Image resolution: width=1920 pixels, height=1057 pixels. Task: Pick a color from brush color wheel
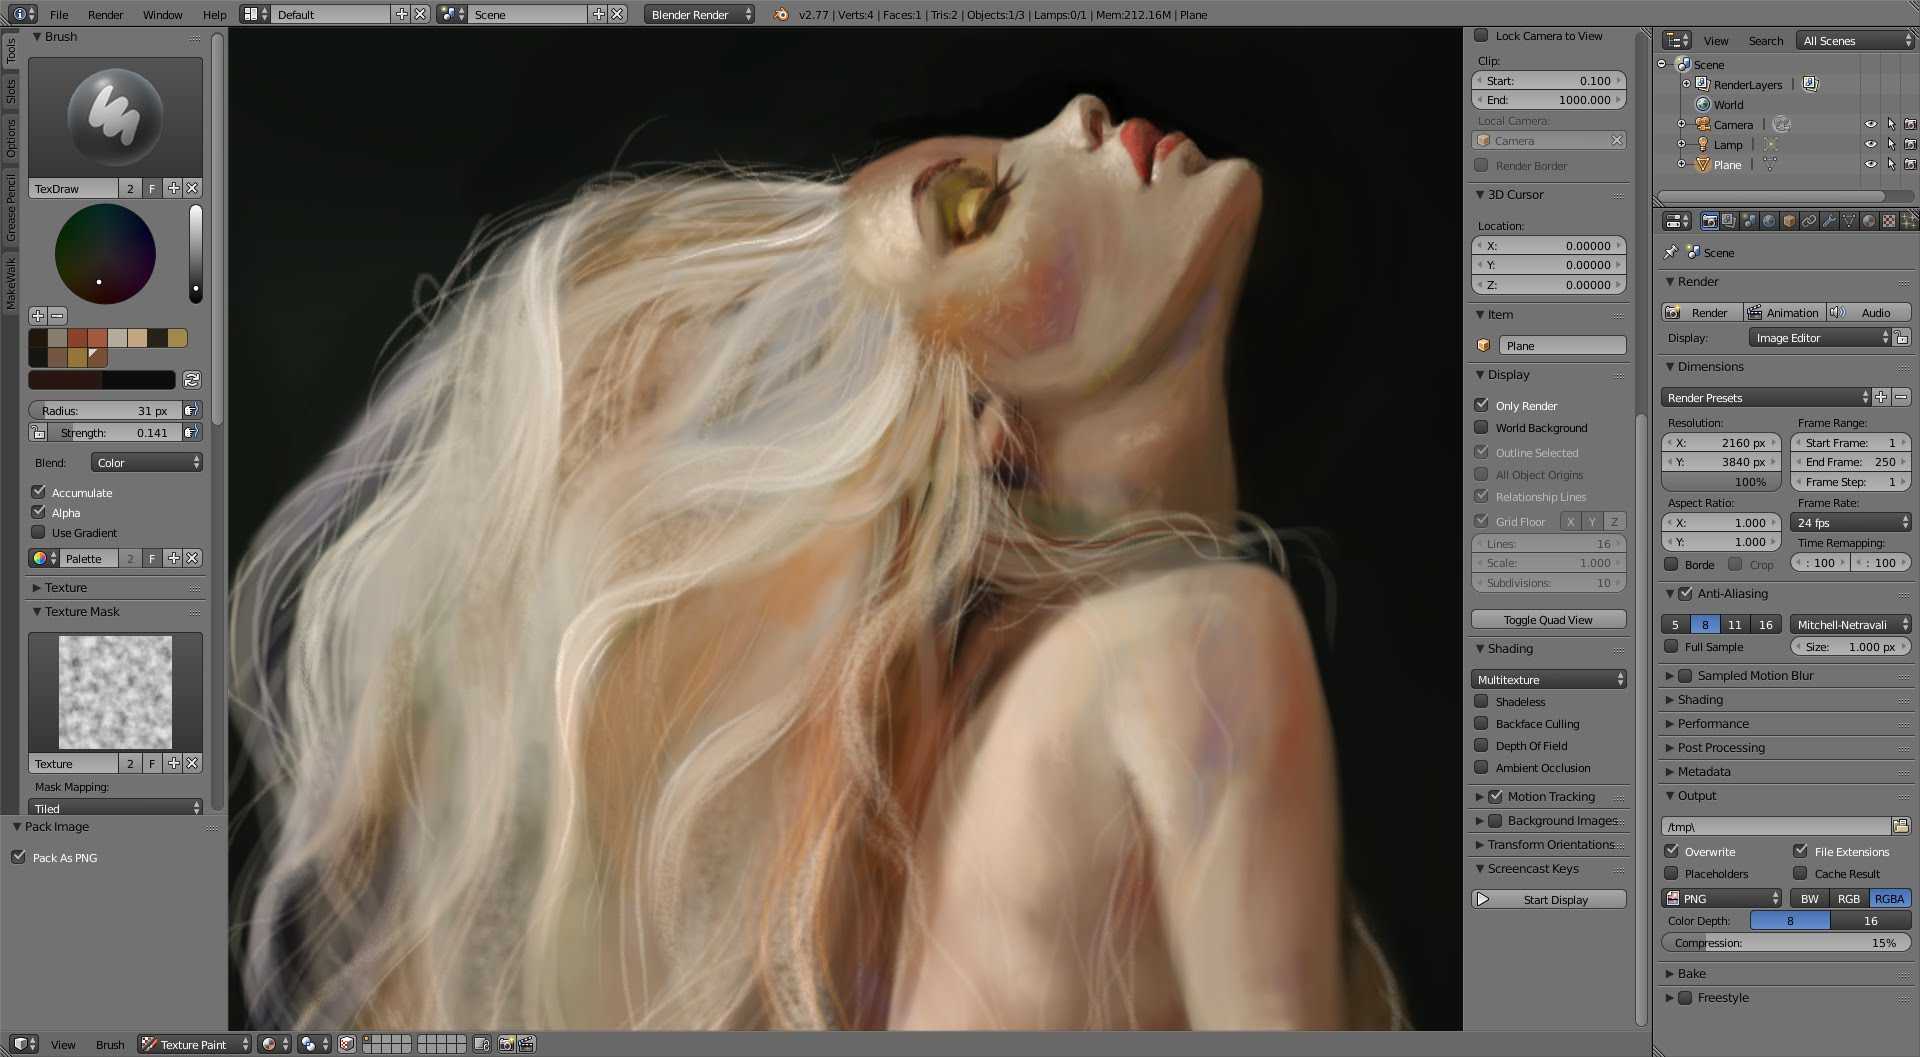click(x=105, y=254)
